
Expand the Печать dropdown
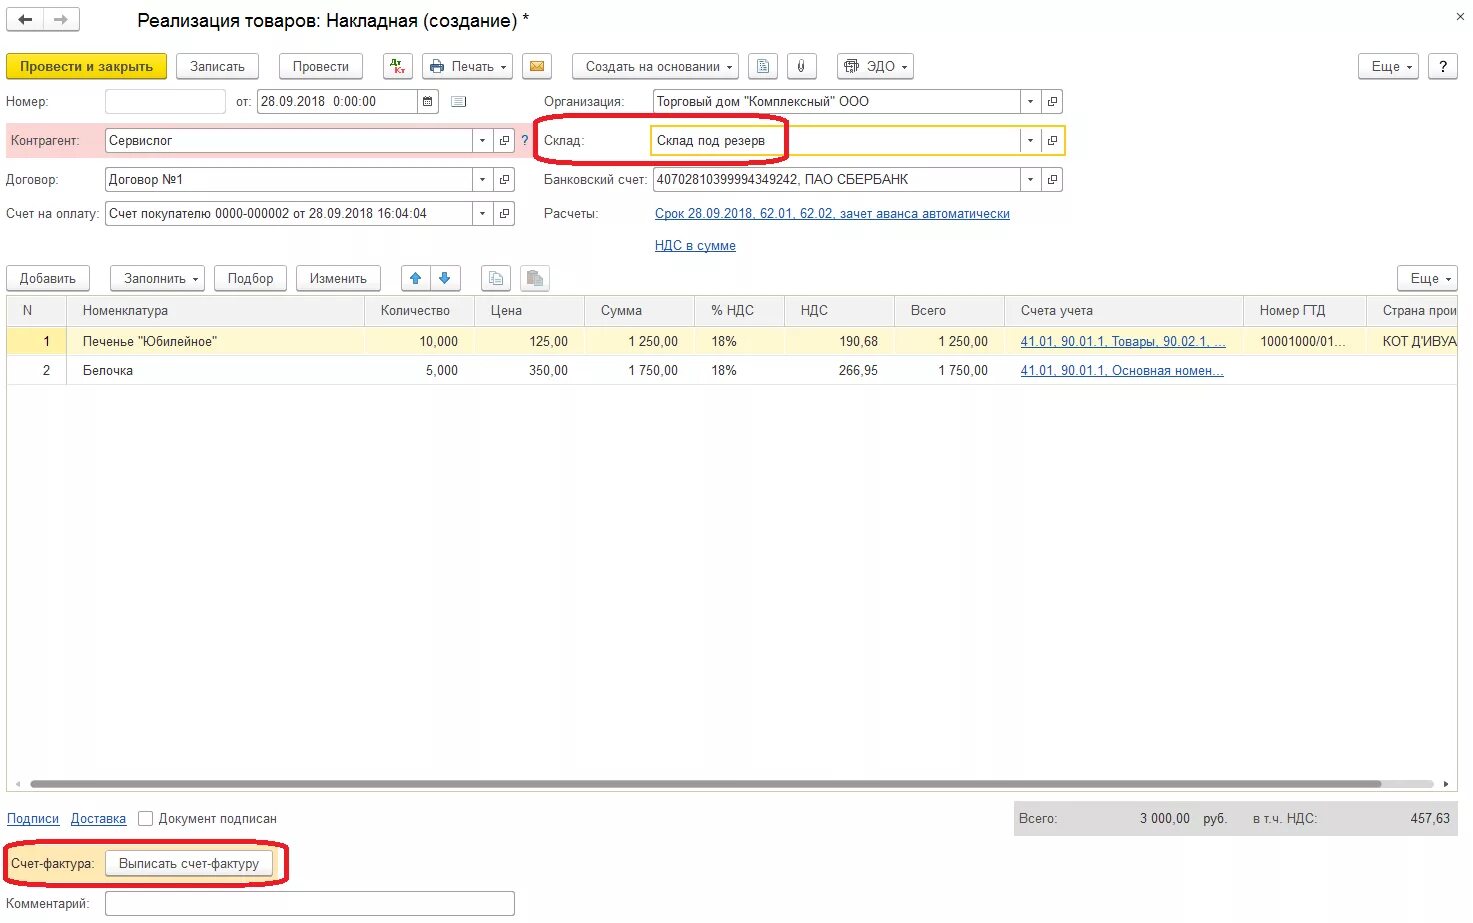click(467, 66)
